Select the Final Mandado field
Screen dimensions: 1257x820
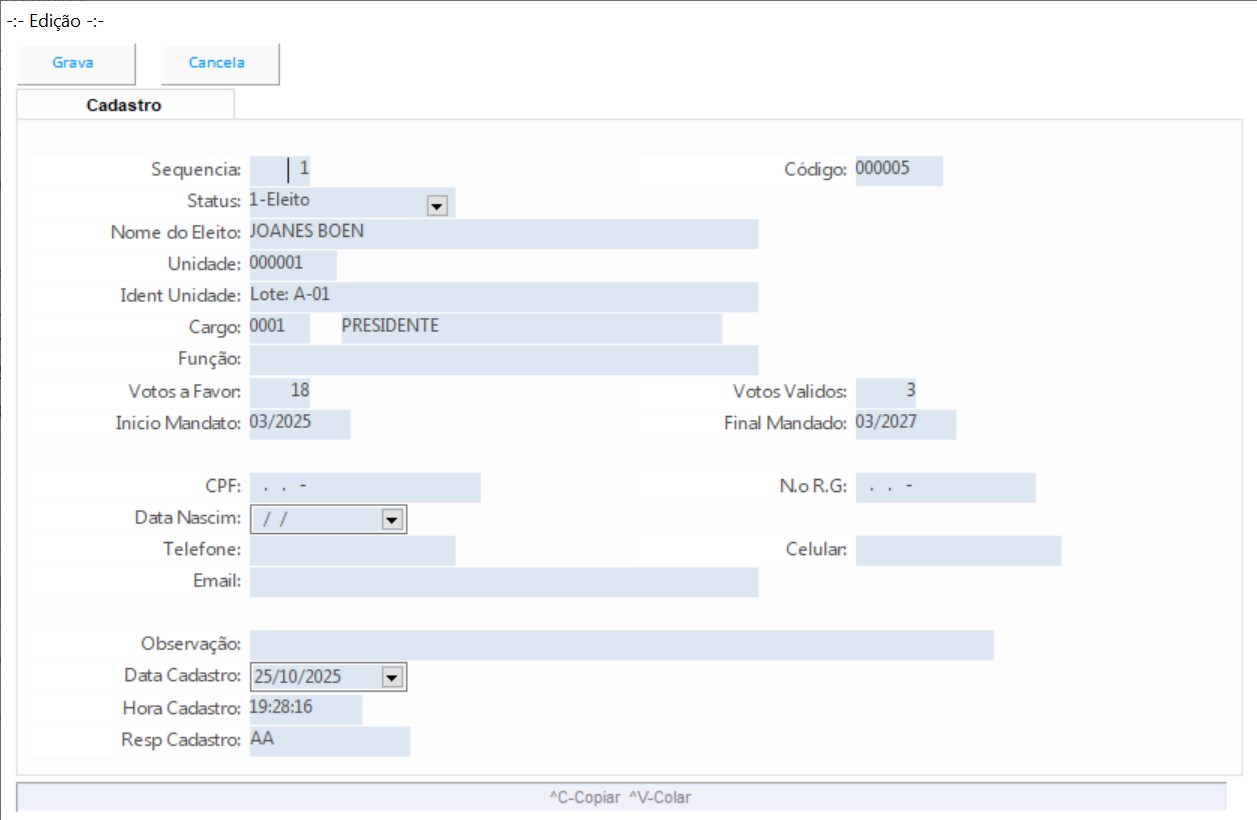[905, 424]
